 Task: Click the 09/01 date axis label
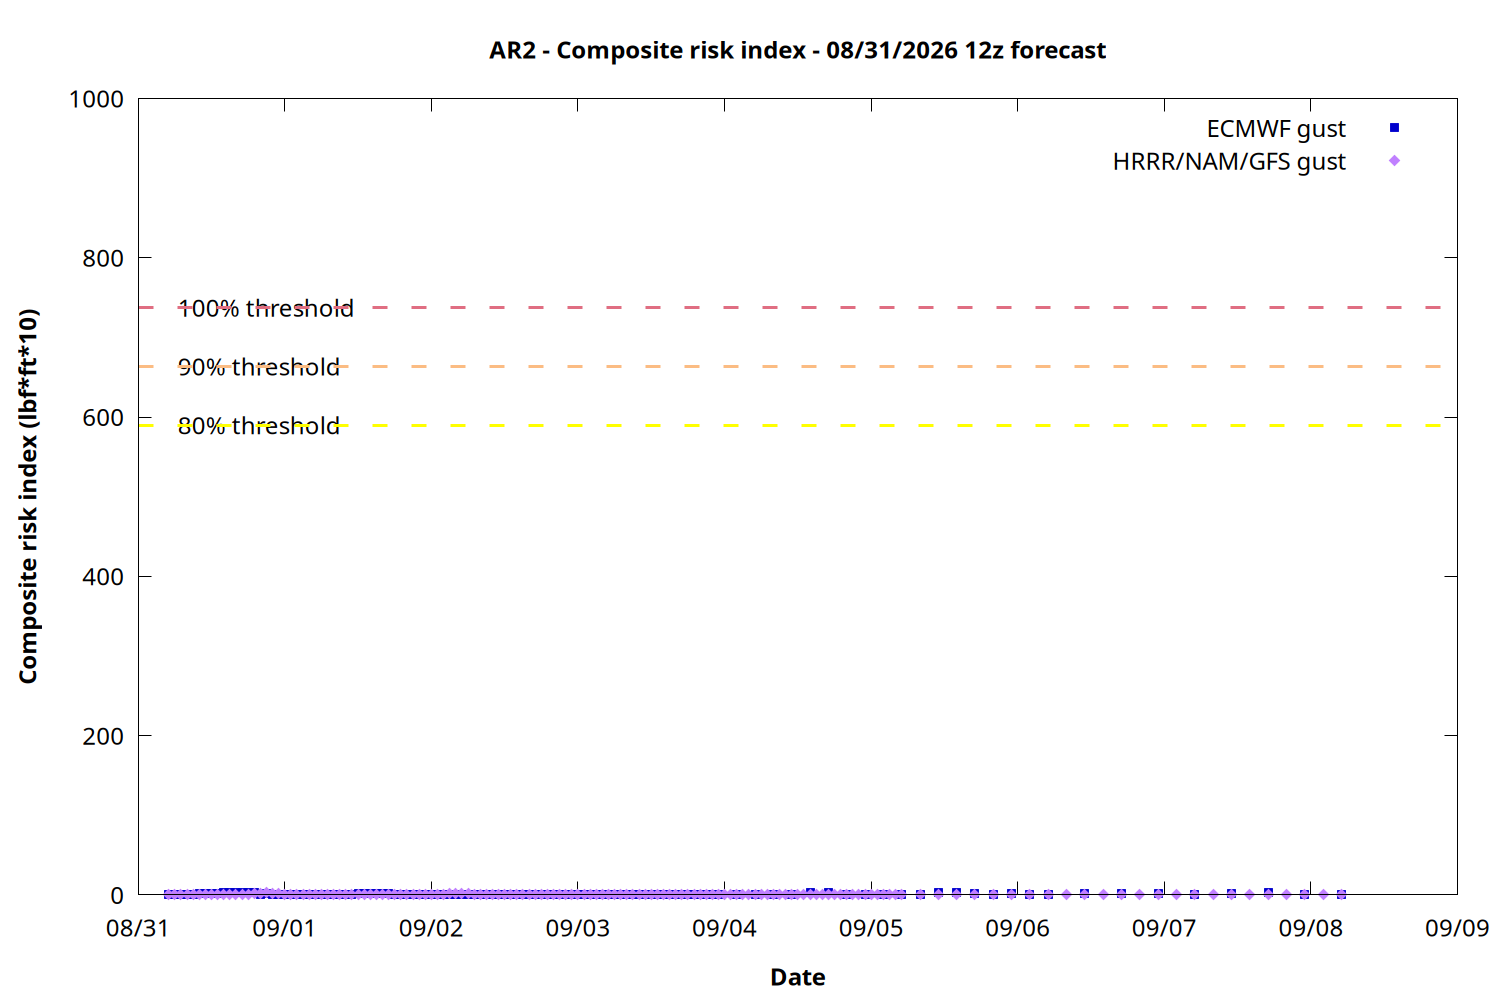(x=284, y=928)
